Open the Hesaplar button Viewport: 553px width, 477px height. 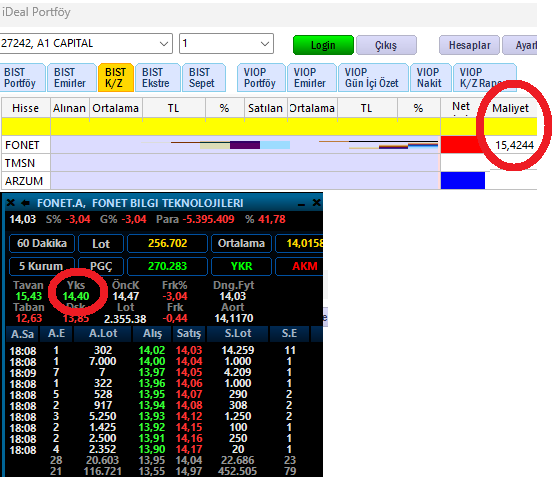click(x=469, y=45)
